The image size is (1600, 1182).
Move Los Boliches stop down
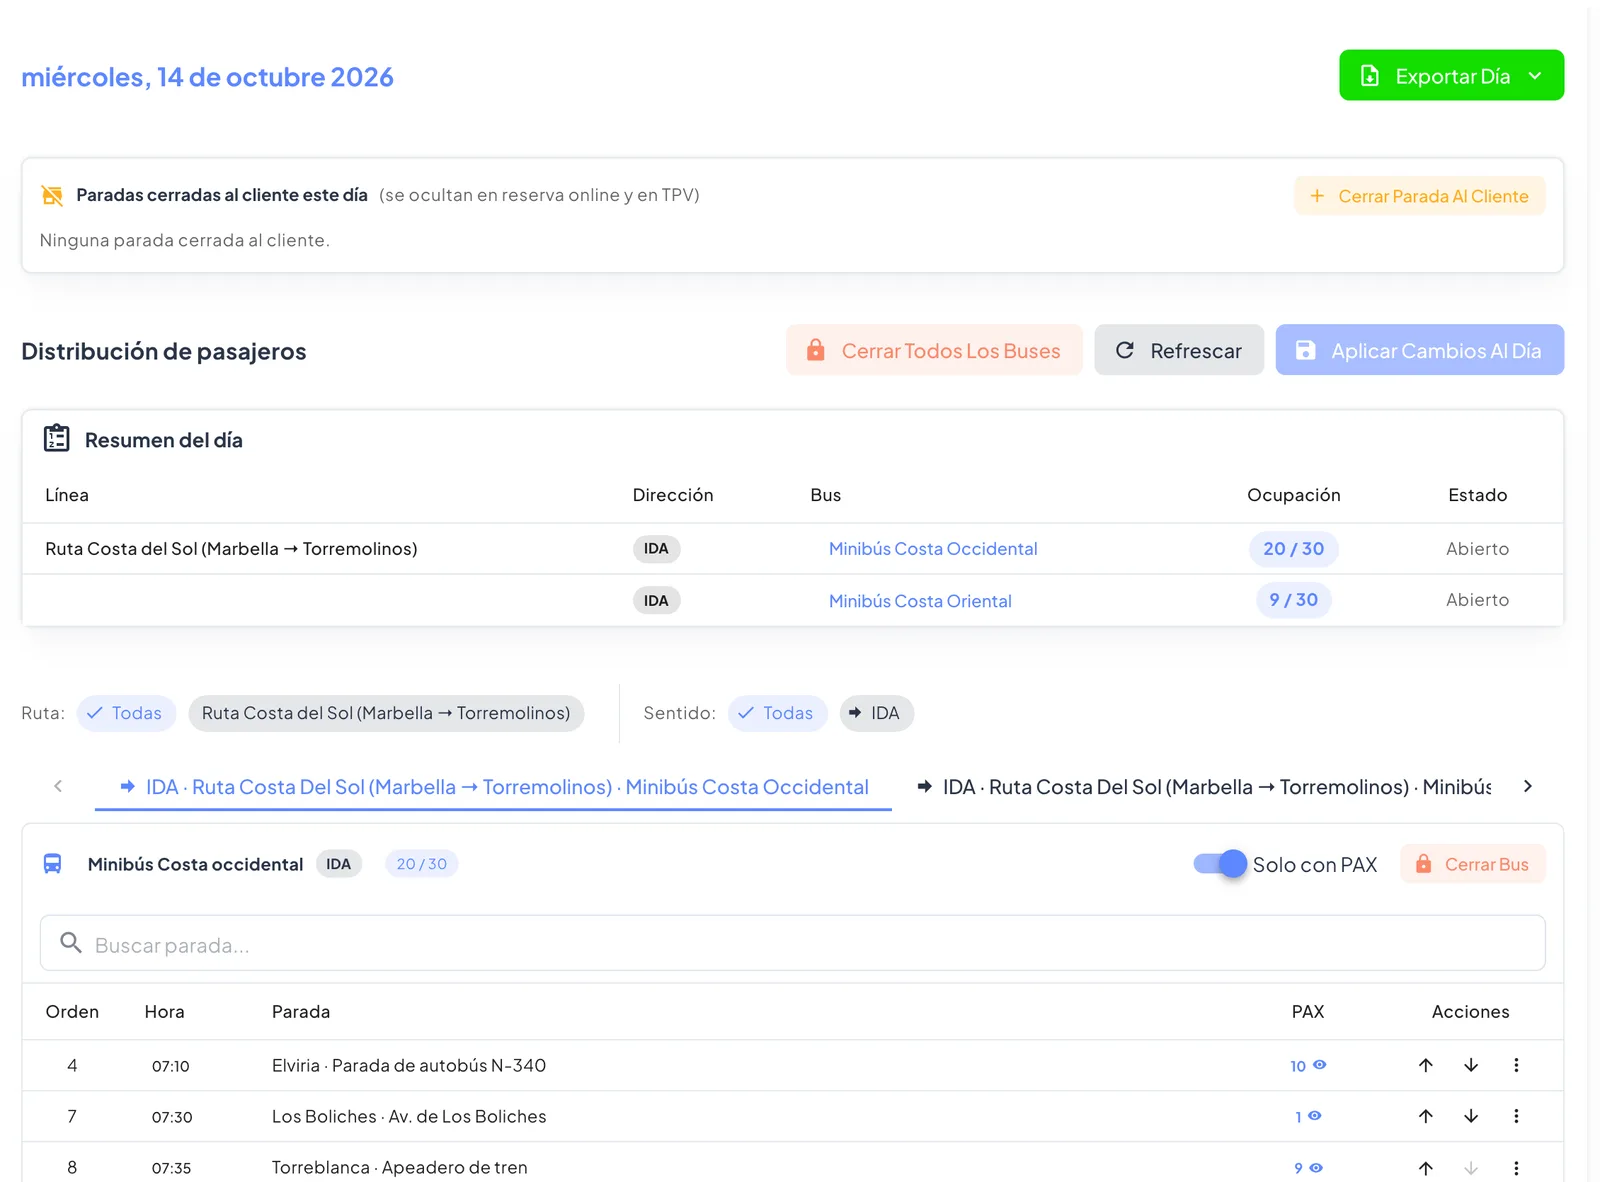(x=1471, y=1116)
